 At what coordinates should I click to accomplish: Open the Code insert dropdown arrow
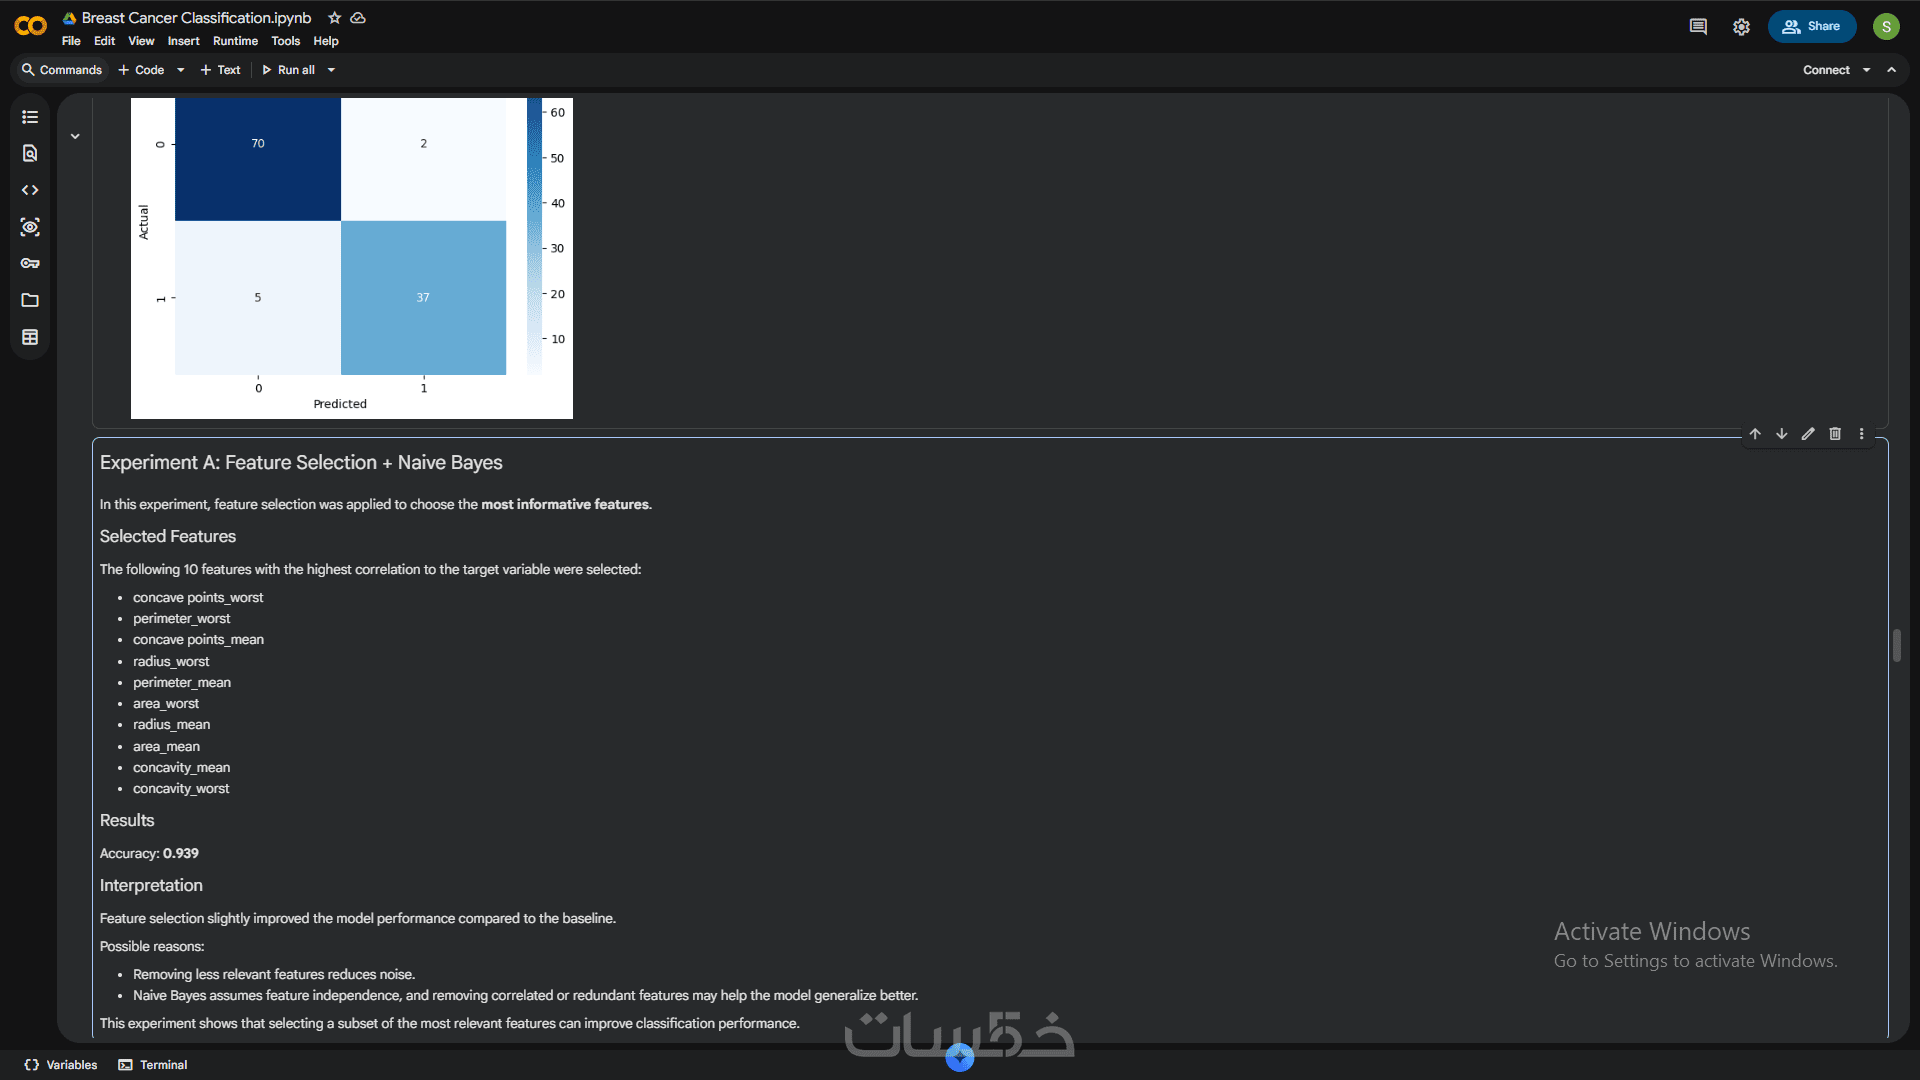[181, 70]
